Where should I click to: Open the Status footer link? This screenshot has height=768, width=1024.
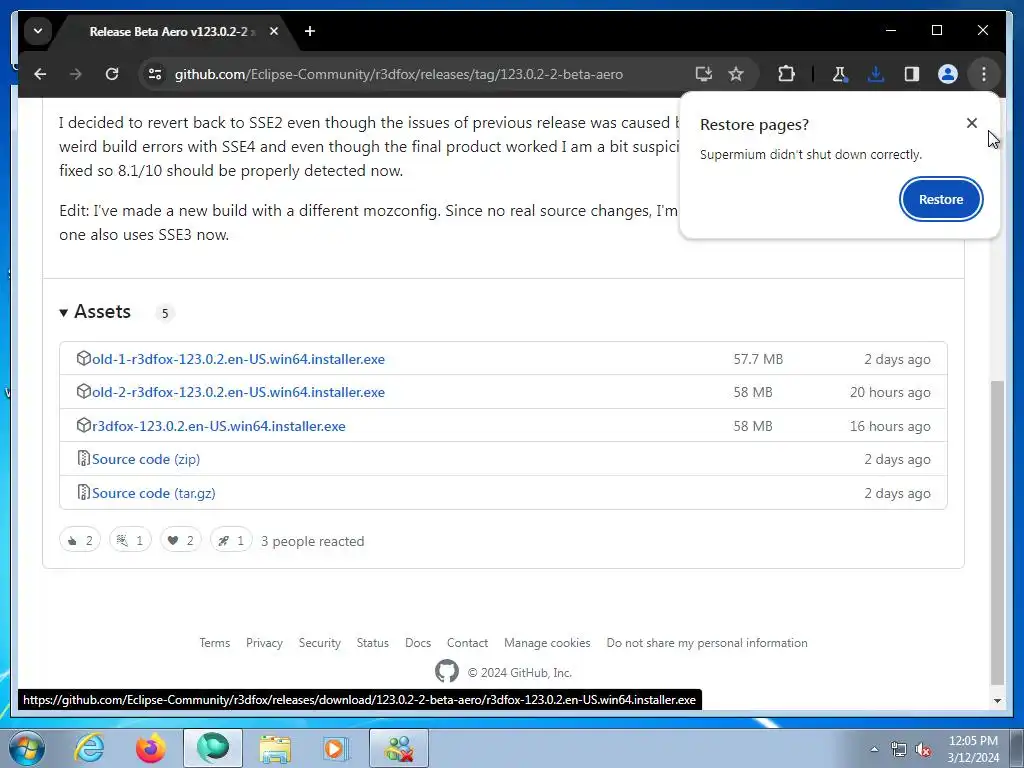372,643
